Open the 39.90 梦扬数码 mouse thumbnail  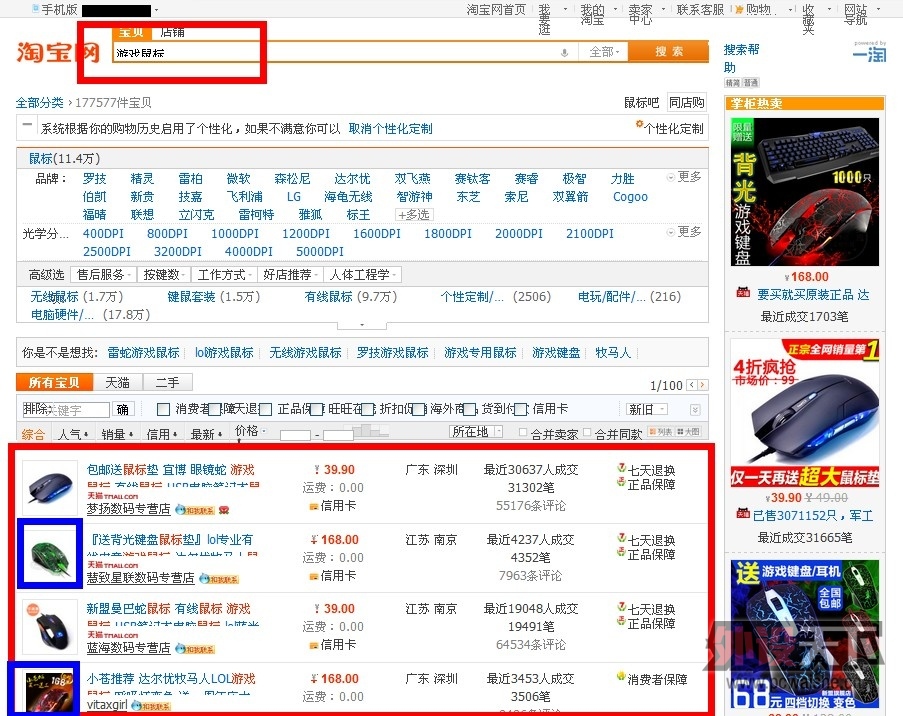click(x=50, y=487)
